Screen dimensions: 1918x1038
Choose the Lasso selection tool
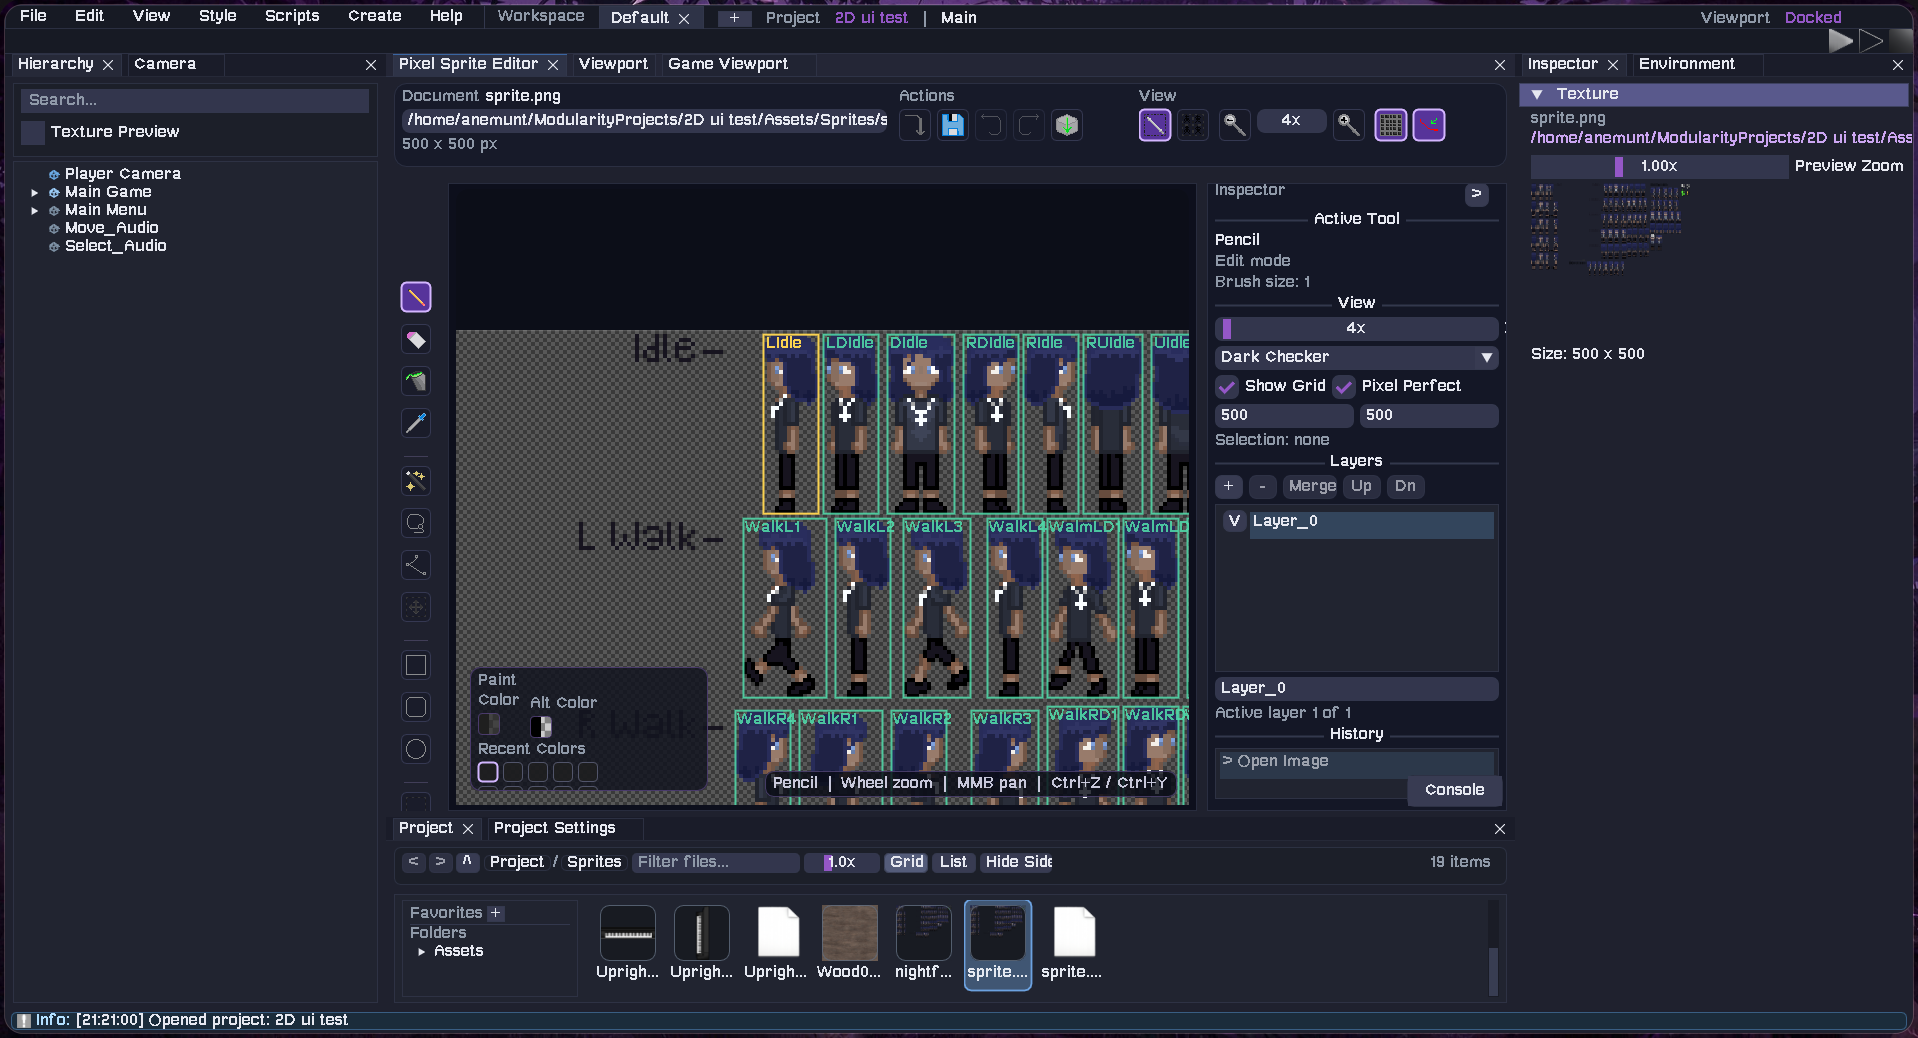pos(416,523)
